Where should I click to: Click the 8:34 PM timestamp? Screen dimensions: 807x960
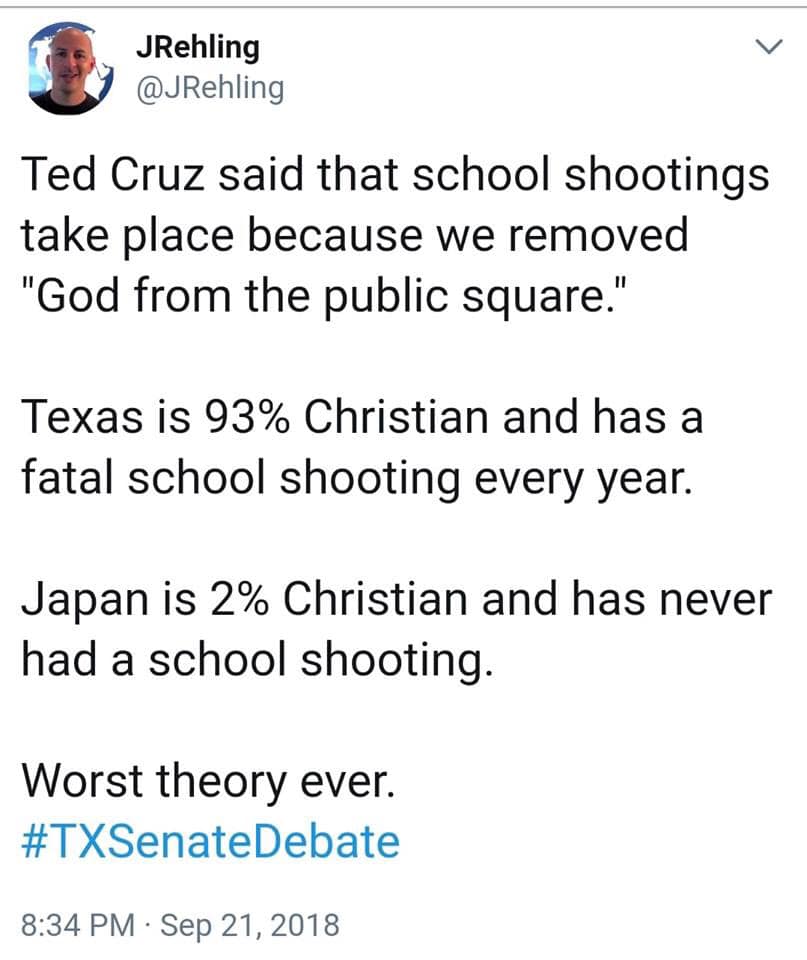coord(78,924)
